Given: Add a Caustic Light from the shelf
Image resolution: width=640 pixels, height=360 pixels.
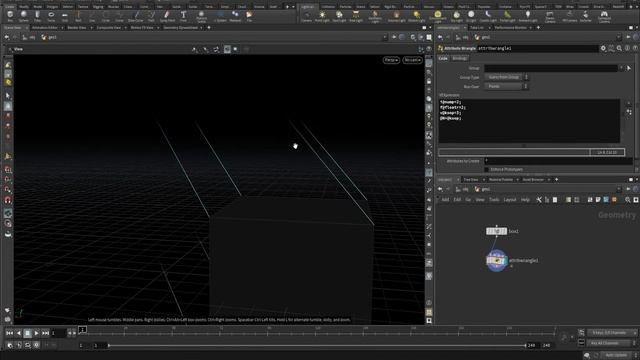Looking at the screenshot, I should coord(488,16).
